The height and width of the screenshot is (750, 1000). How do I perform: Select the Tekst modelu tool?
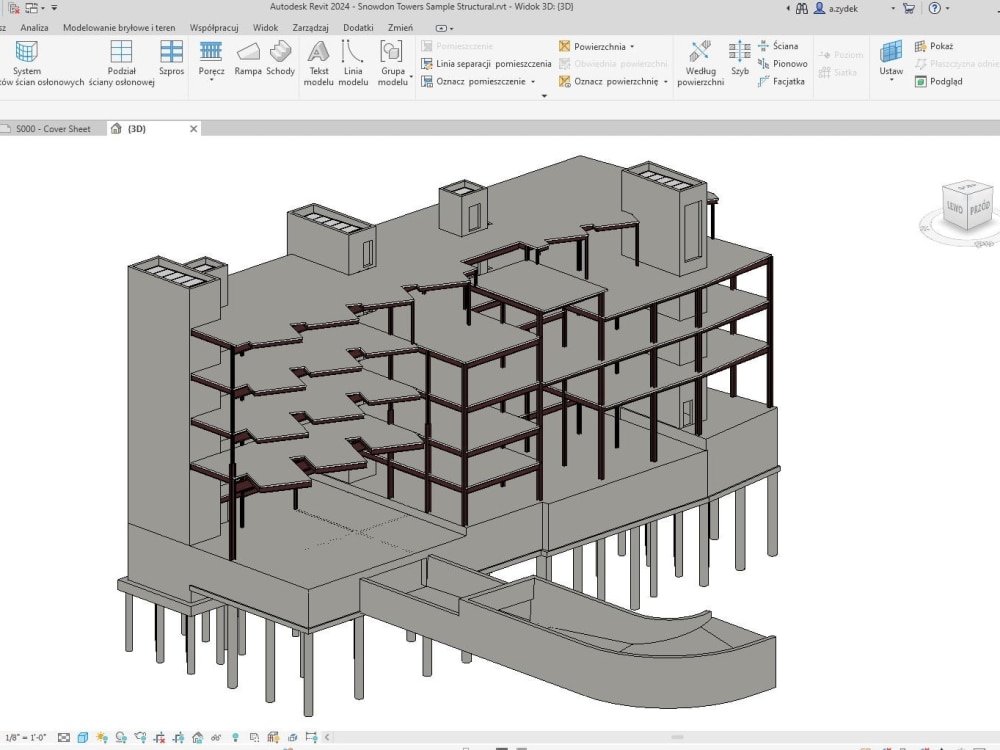tap(318, 62)
